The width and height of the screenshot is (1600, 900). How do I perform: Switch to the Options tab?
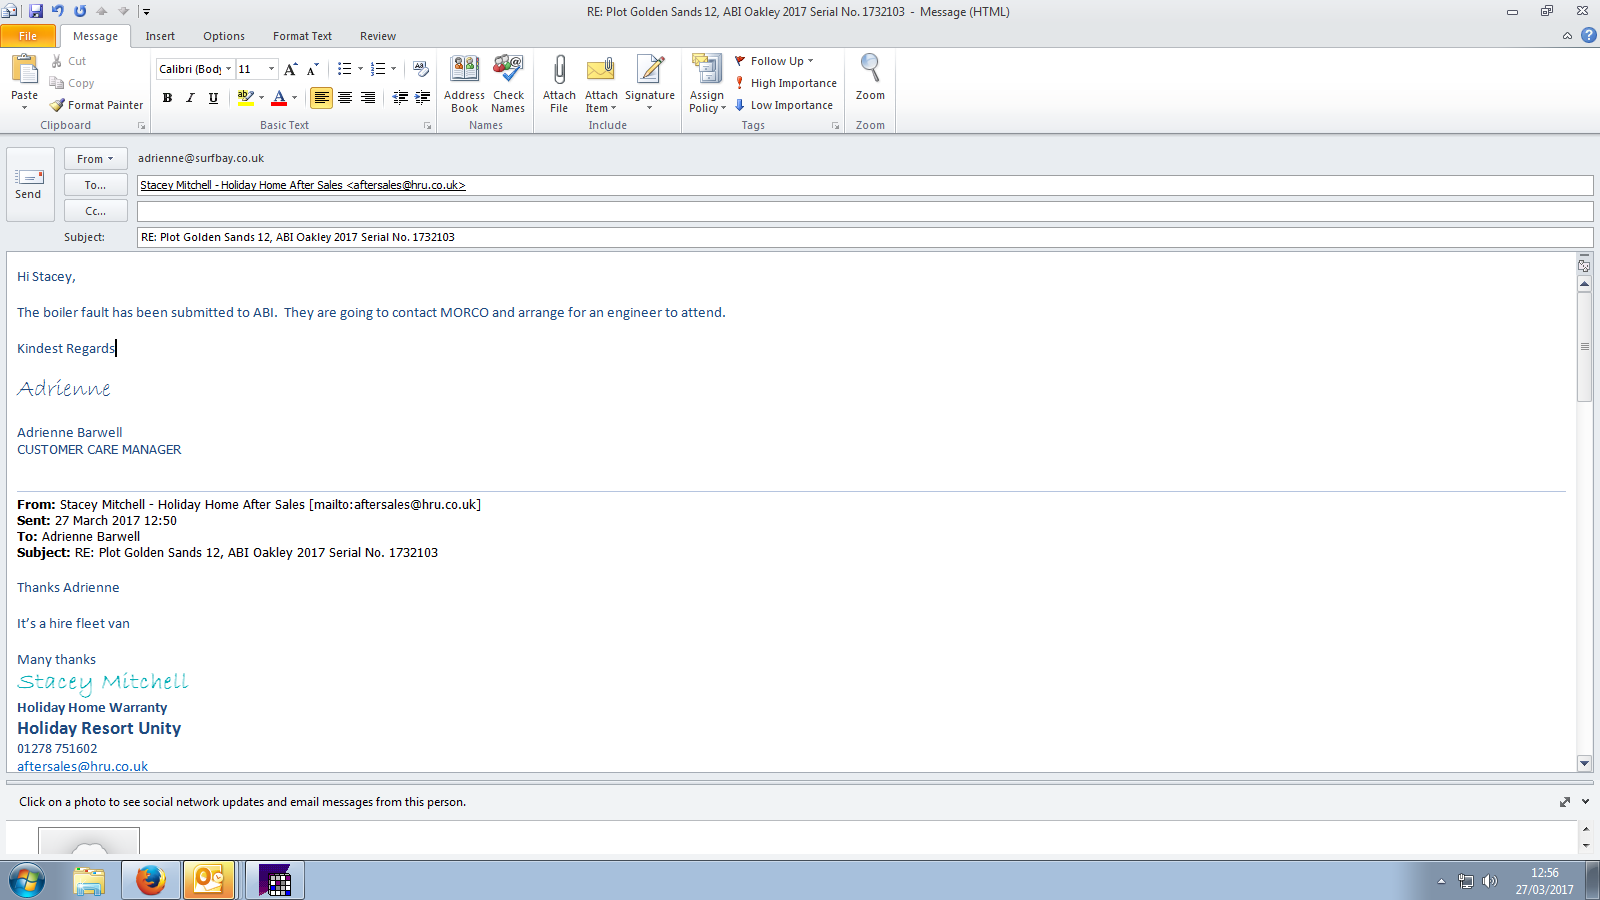[x=224, y=36]
